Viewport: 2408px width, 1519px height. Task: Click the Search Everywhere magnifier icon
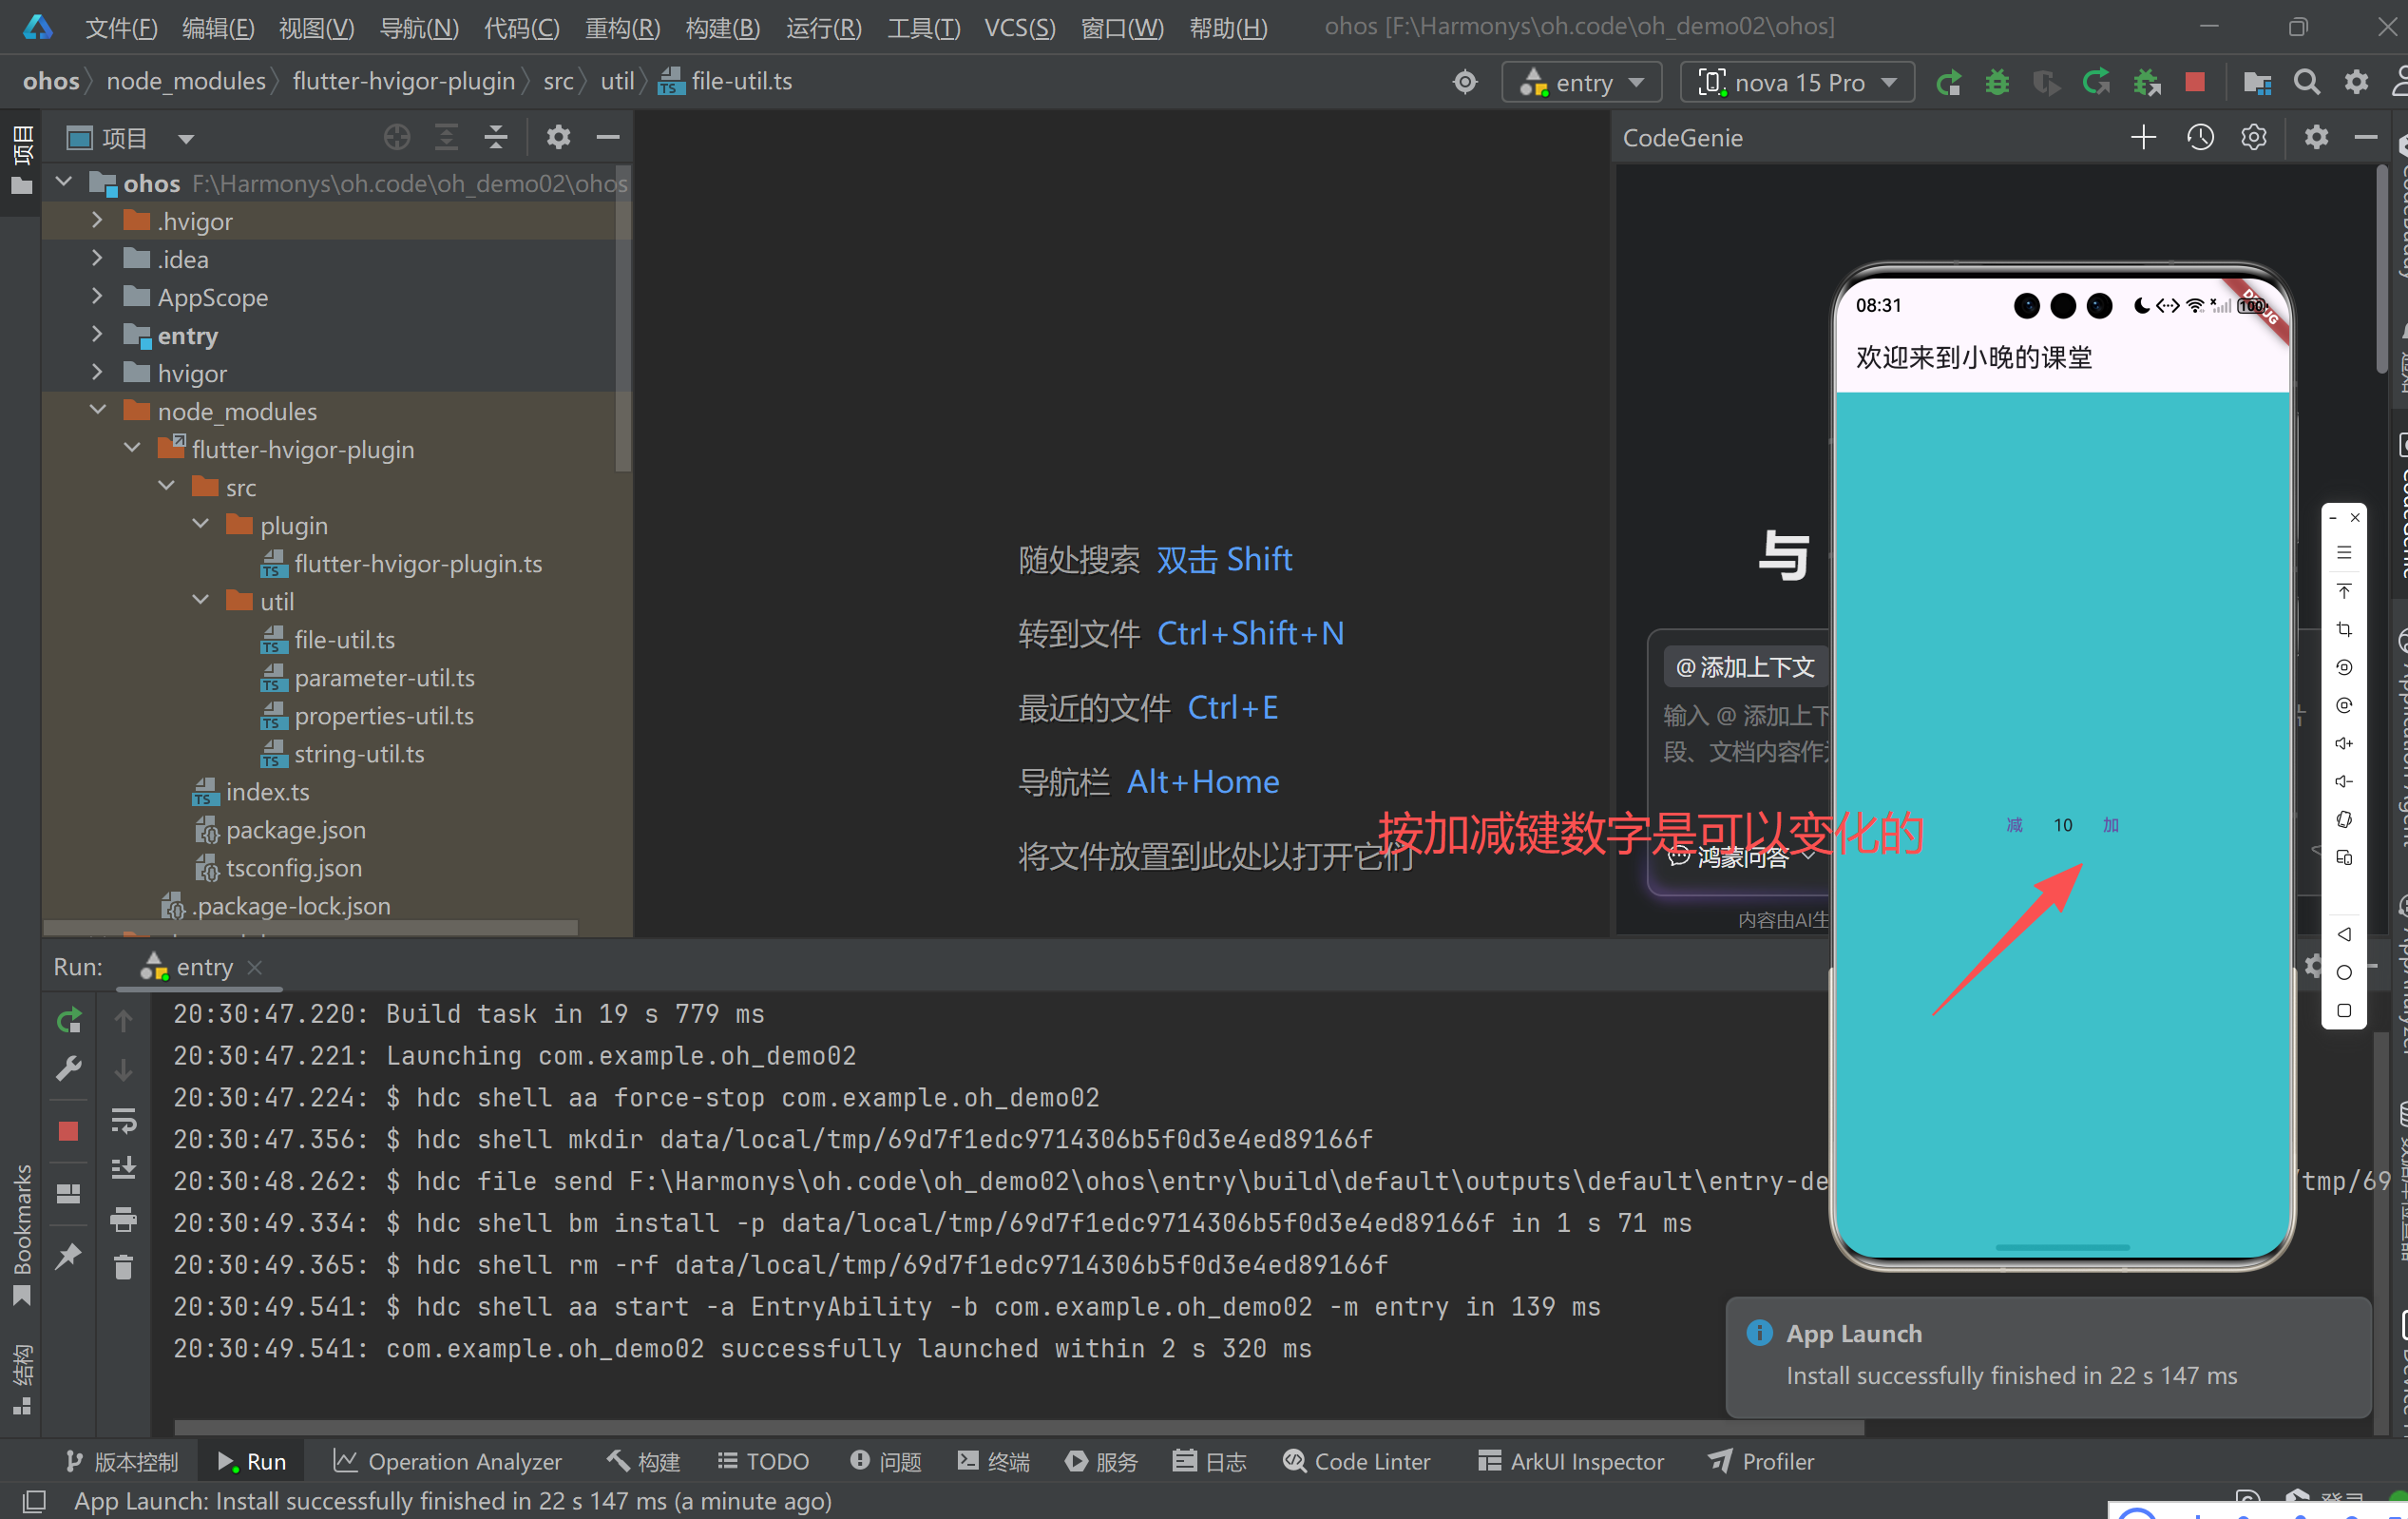point(2306,82)
